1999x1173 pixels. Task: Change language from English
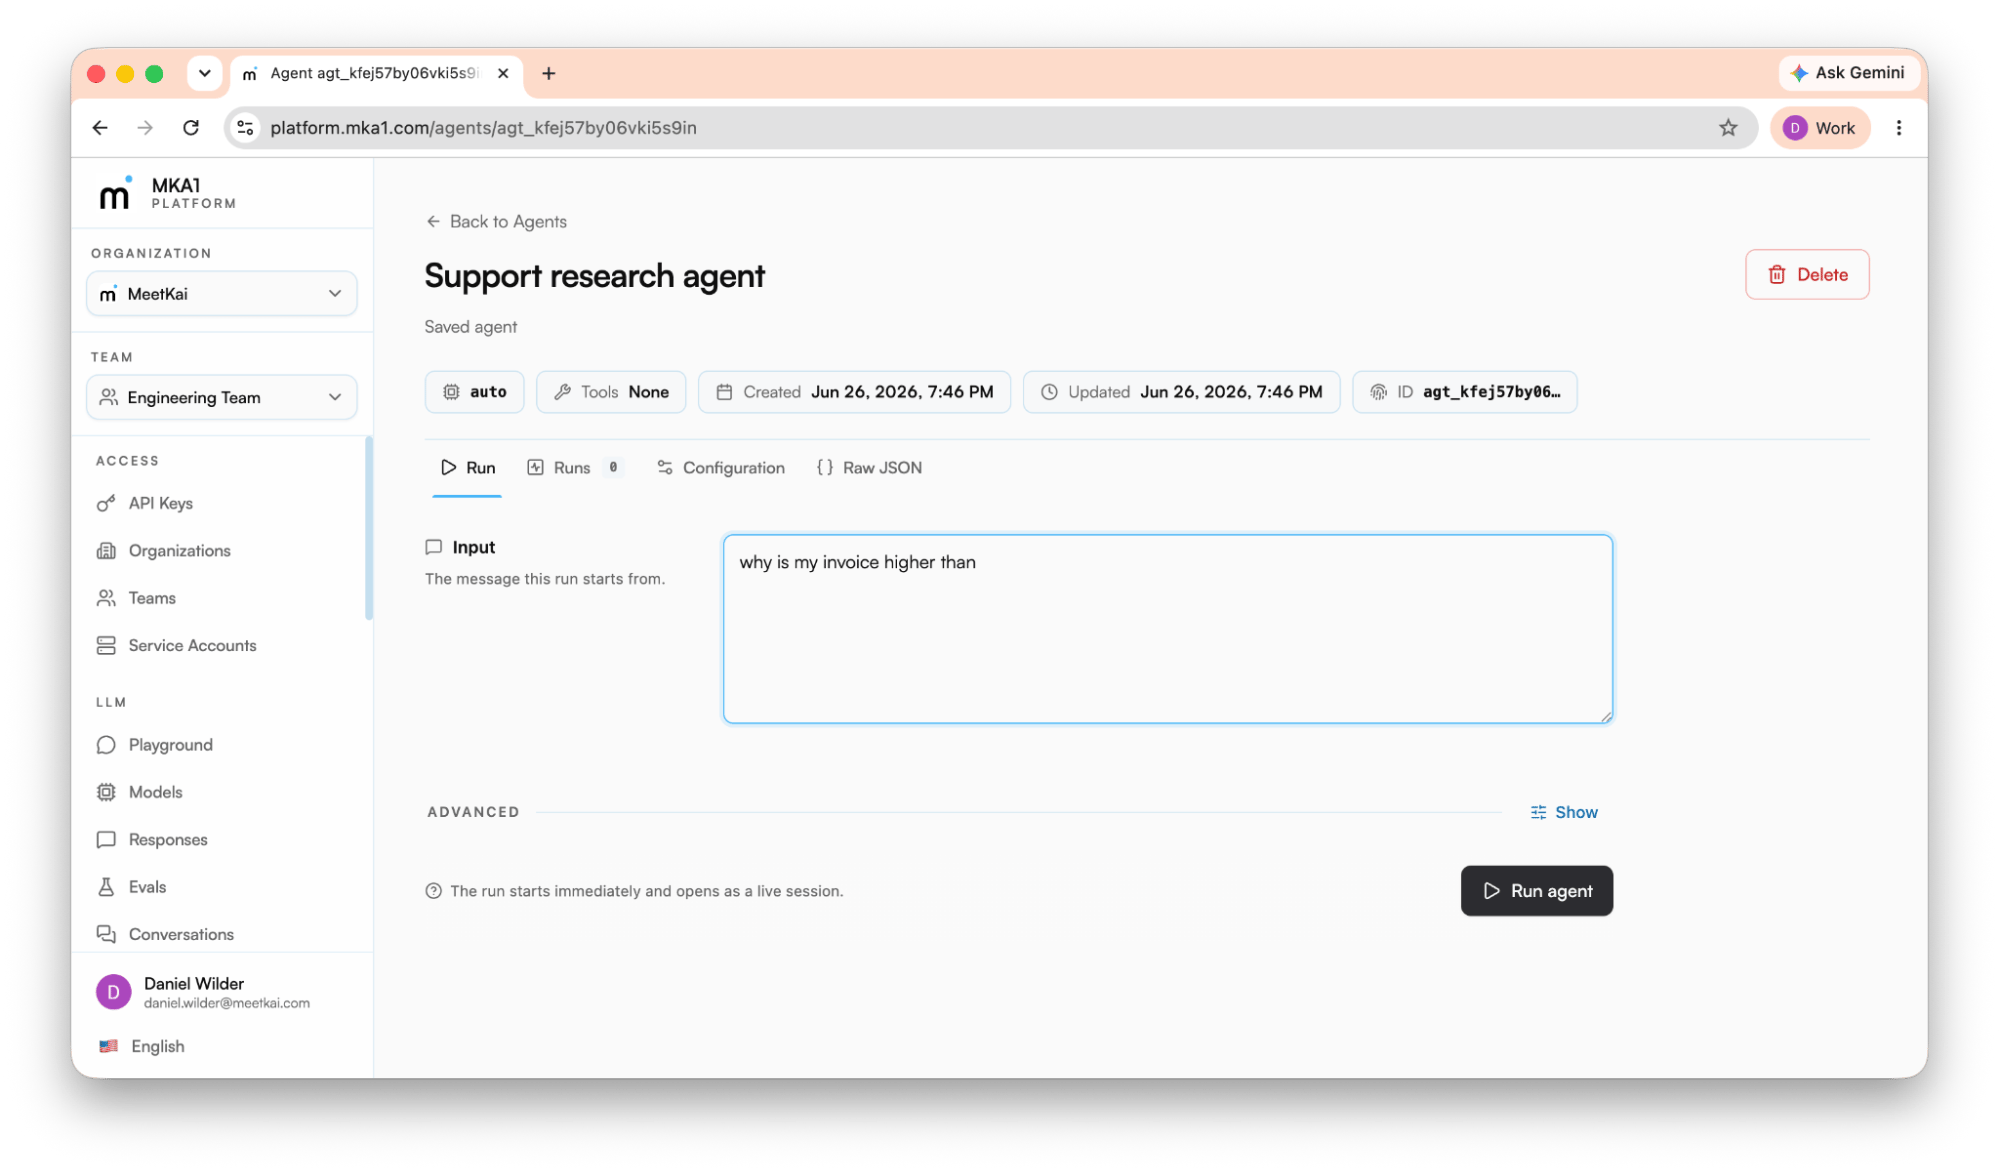coord(142,1046)
